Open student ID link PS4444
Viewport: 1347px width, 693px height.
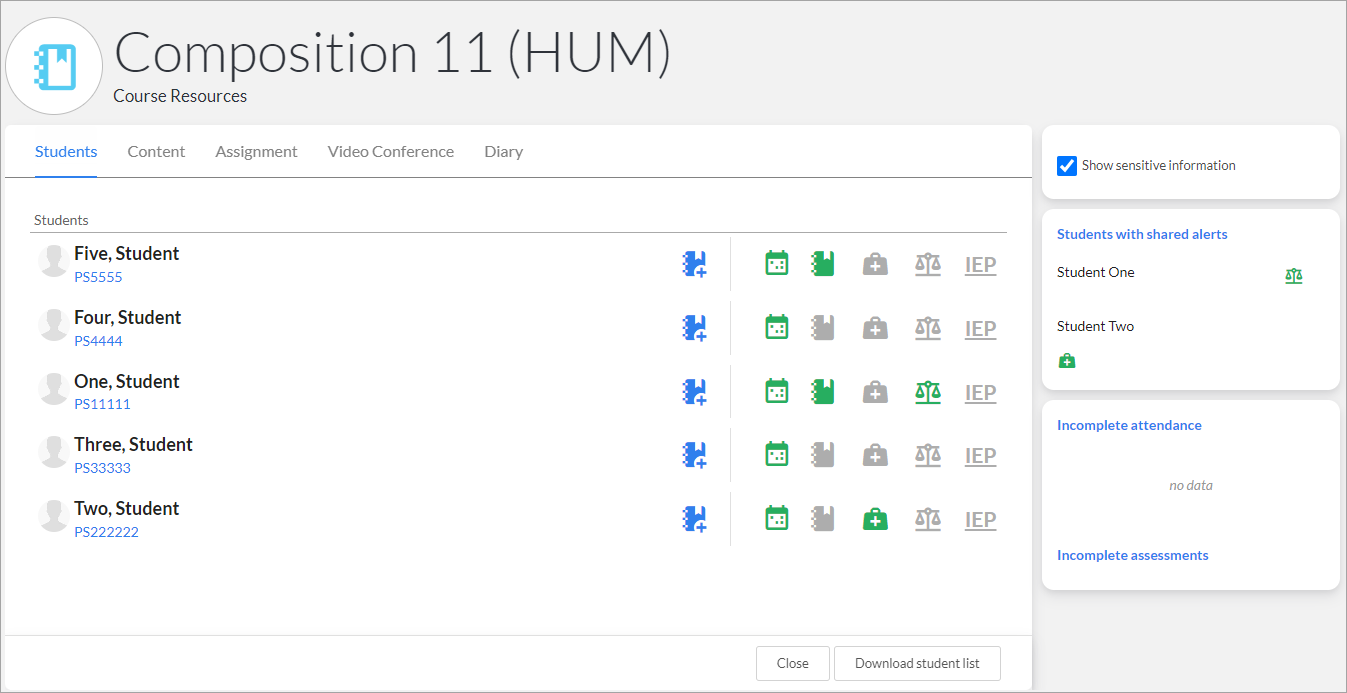(x=98, y=341)
